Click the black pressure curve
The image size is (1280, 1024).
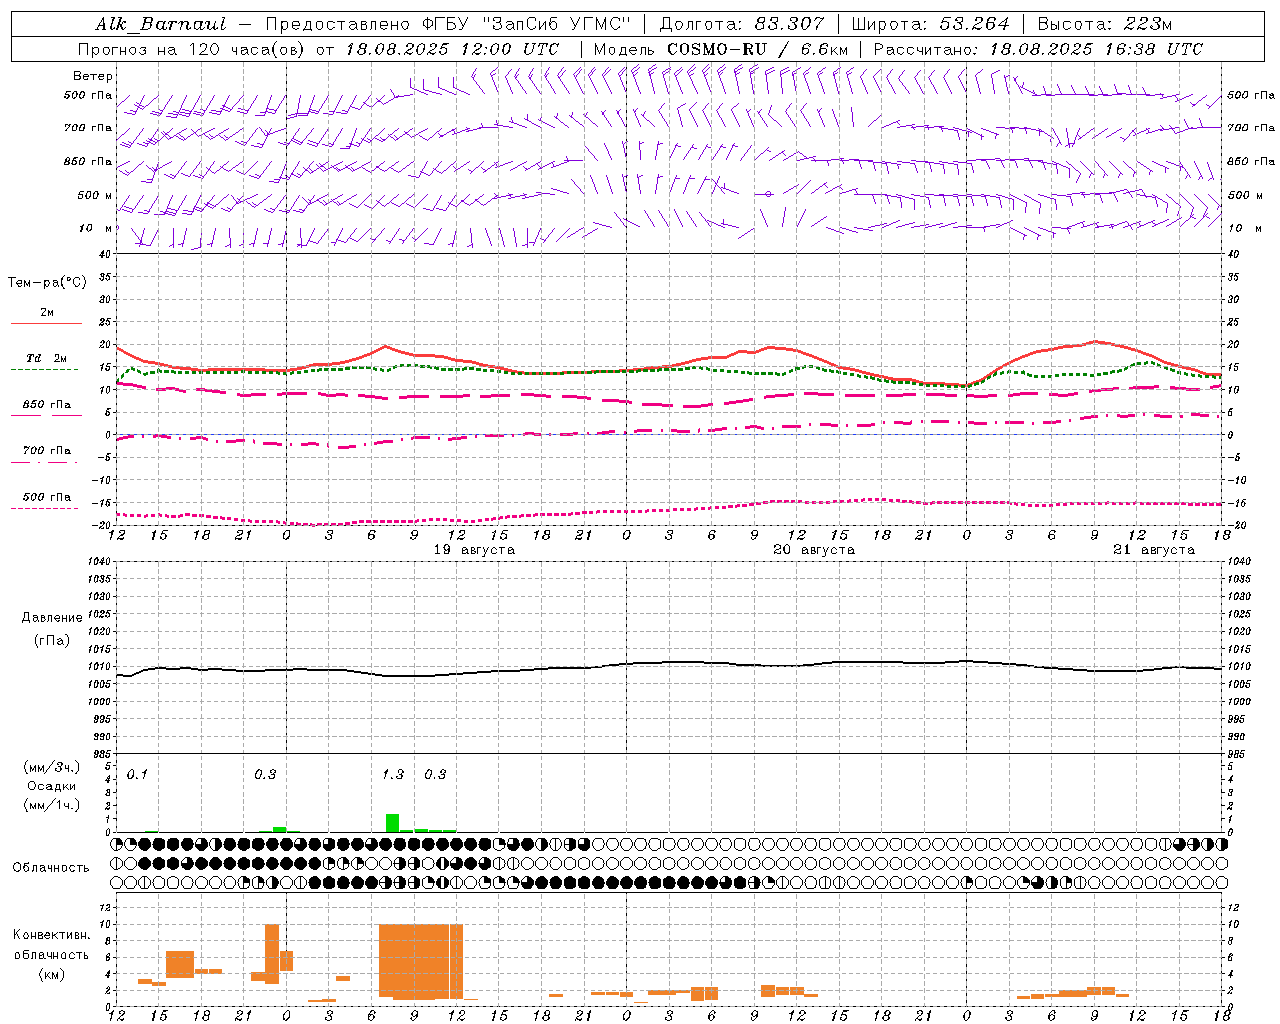[670, 662]
